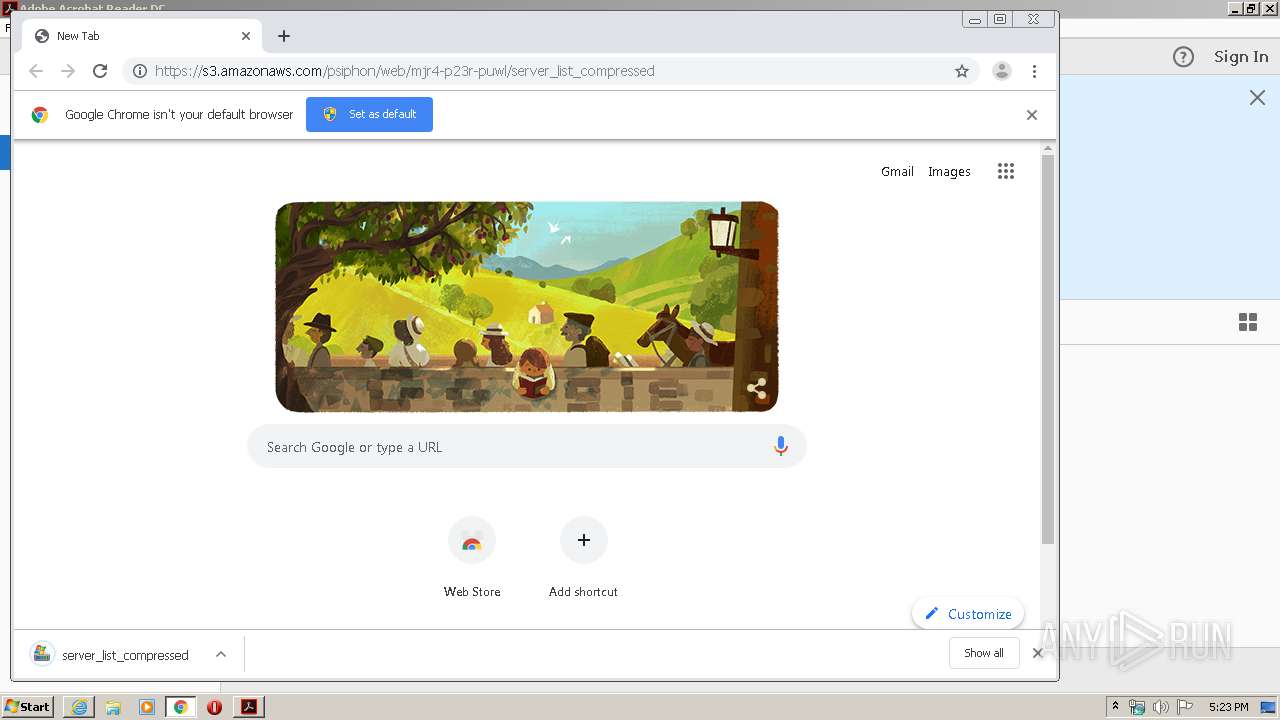Start voice search with microphone

781,447
